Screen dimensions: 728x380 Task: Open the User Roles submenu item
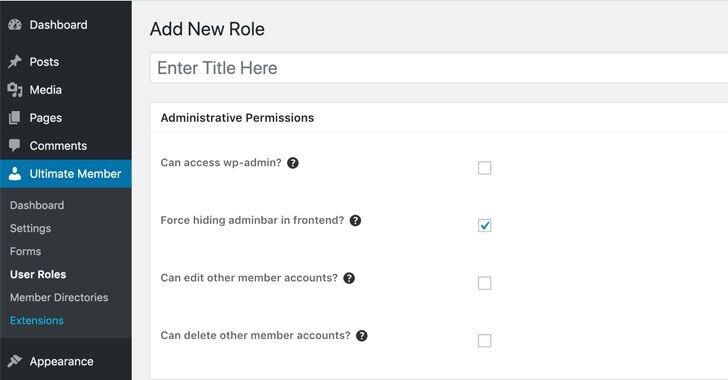point(38,275)
